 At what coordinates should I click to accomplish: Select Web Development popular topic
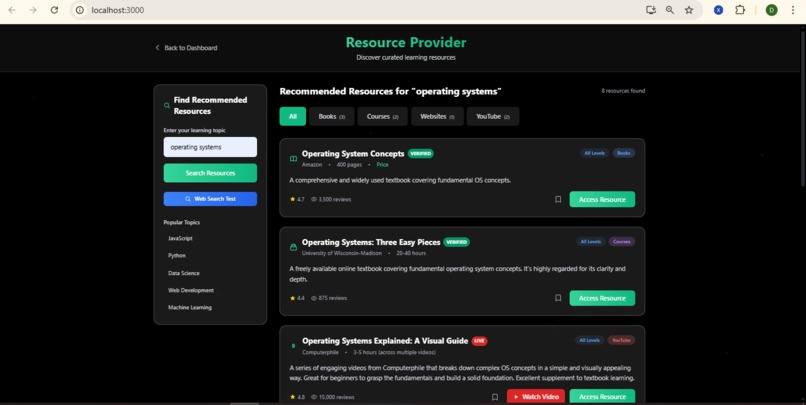pyautogui.click(x=191, y=290)
